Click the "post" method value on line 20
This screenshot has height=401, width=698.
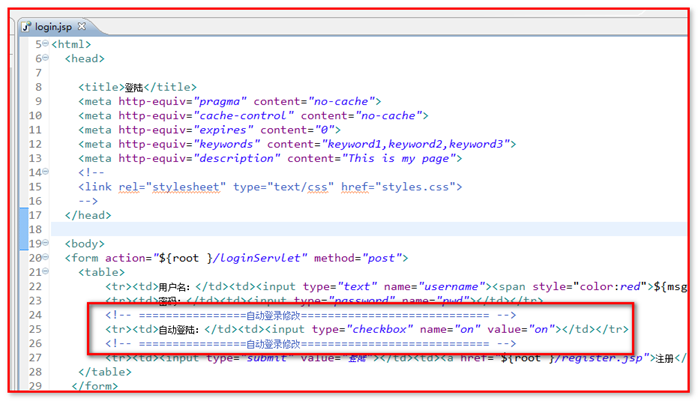pyautogui.click(x=381, y=258)
